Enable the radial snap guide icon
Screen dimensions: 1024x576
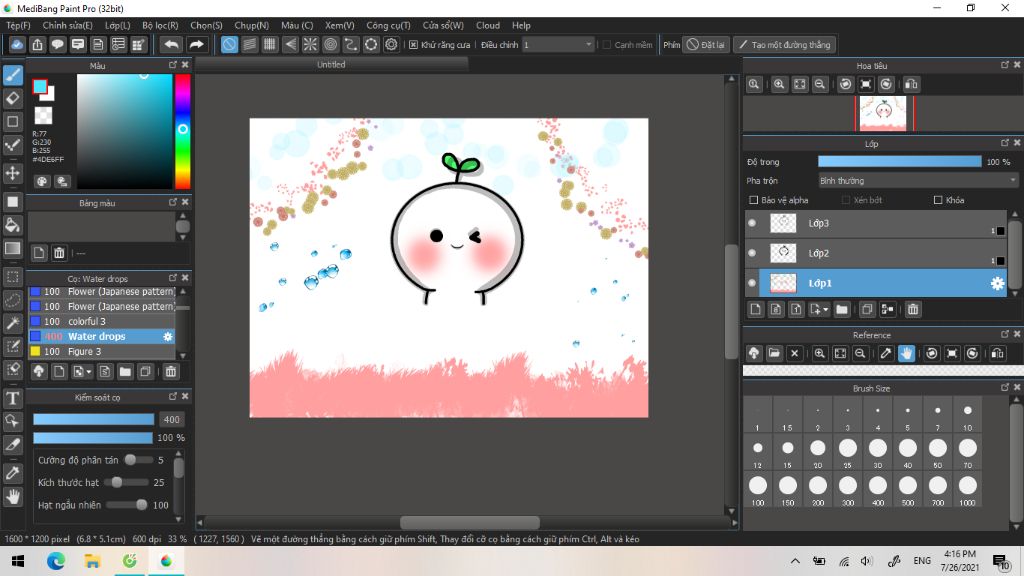(310, 44)
